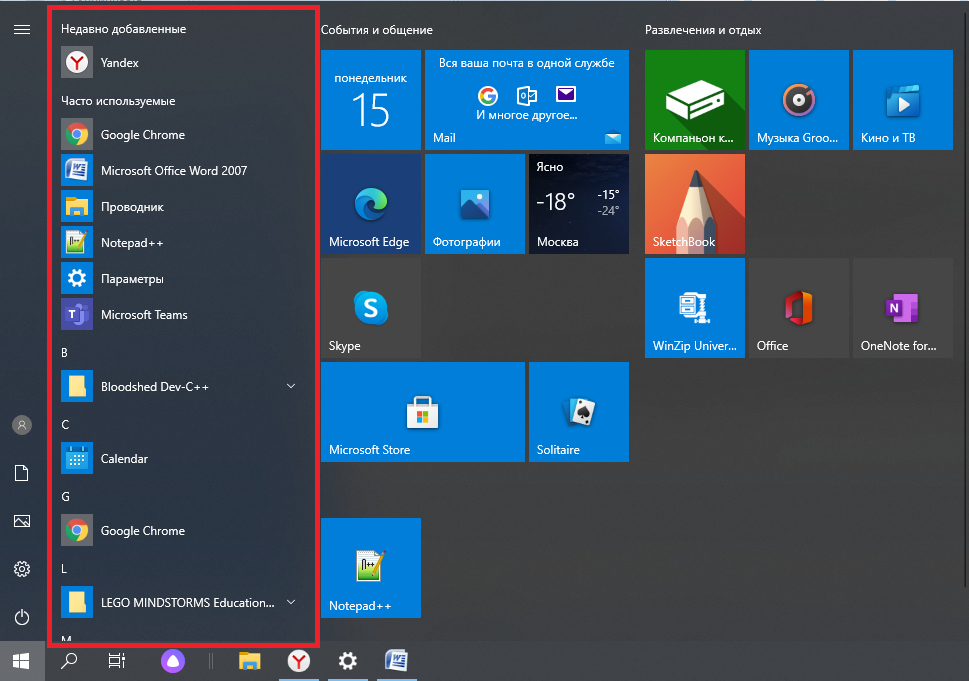
Task: Open the Notepad++ tile
Action: (x=371, y=568)
